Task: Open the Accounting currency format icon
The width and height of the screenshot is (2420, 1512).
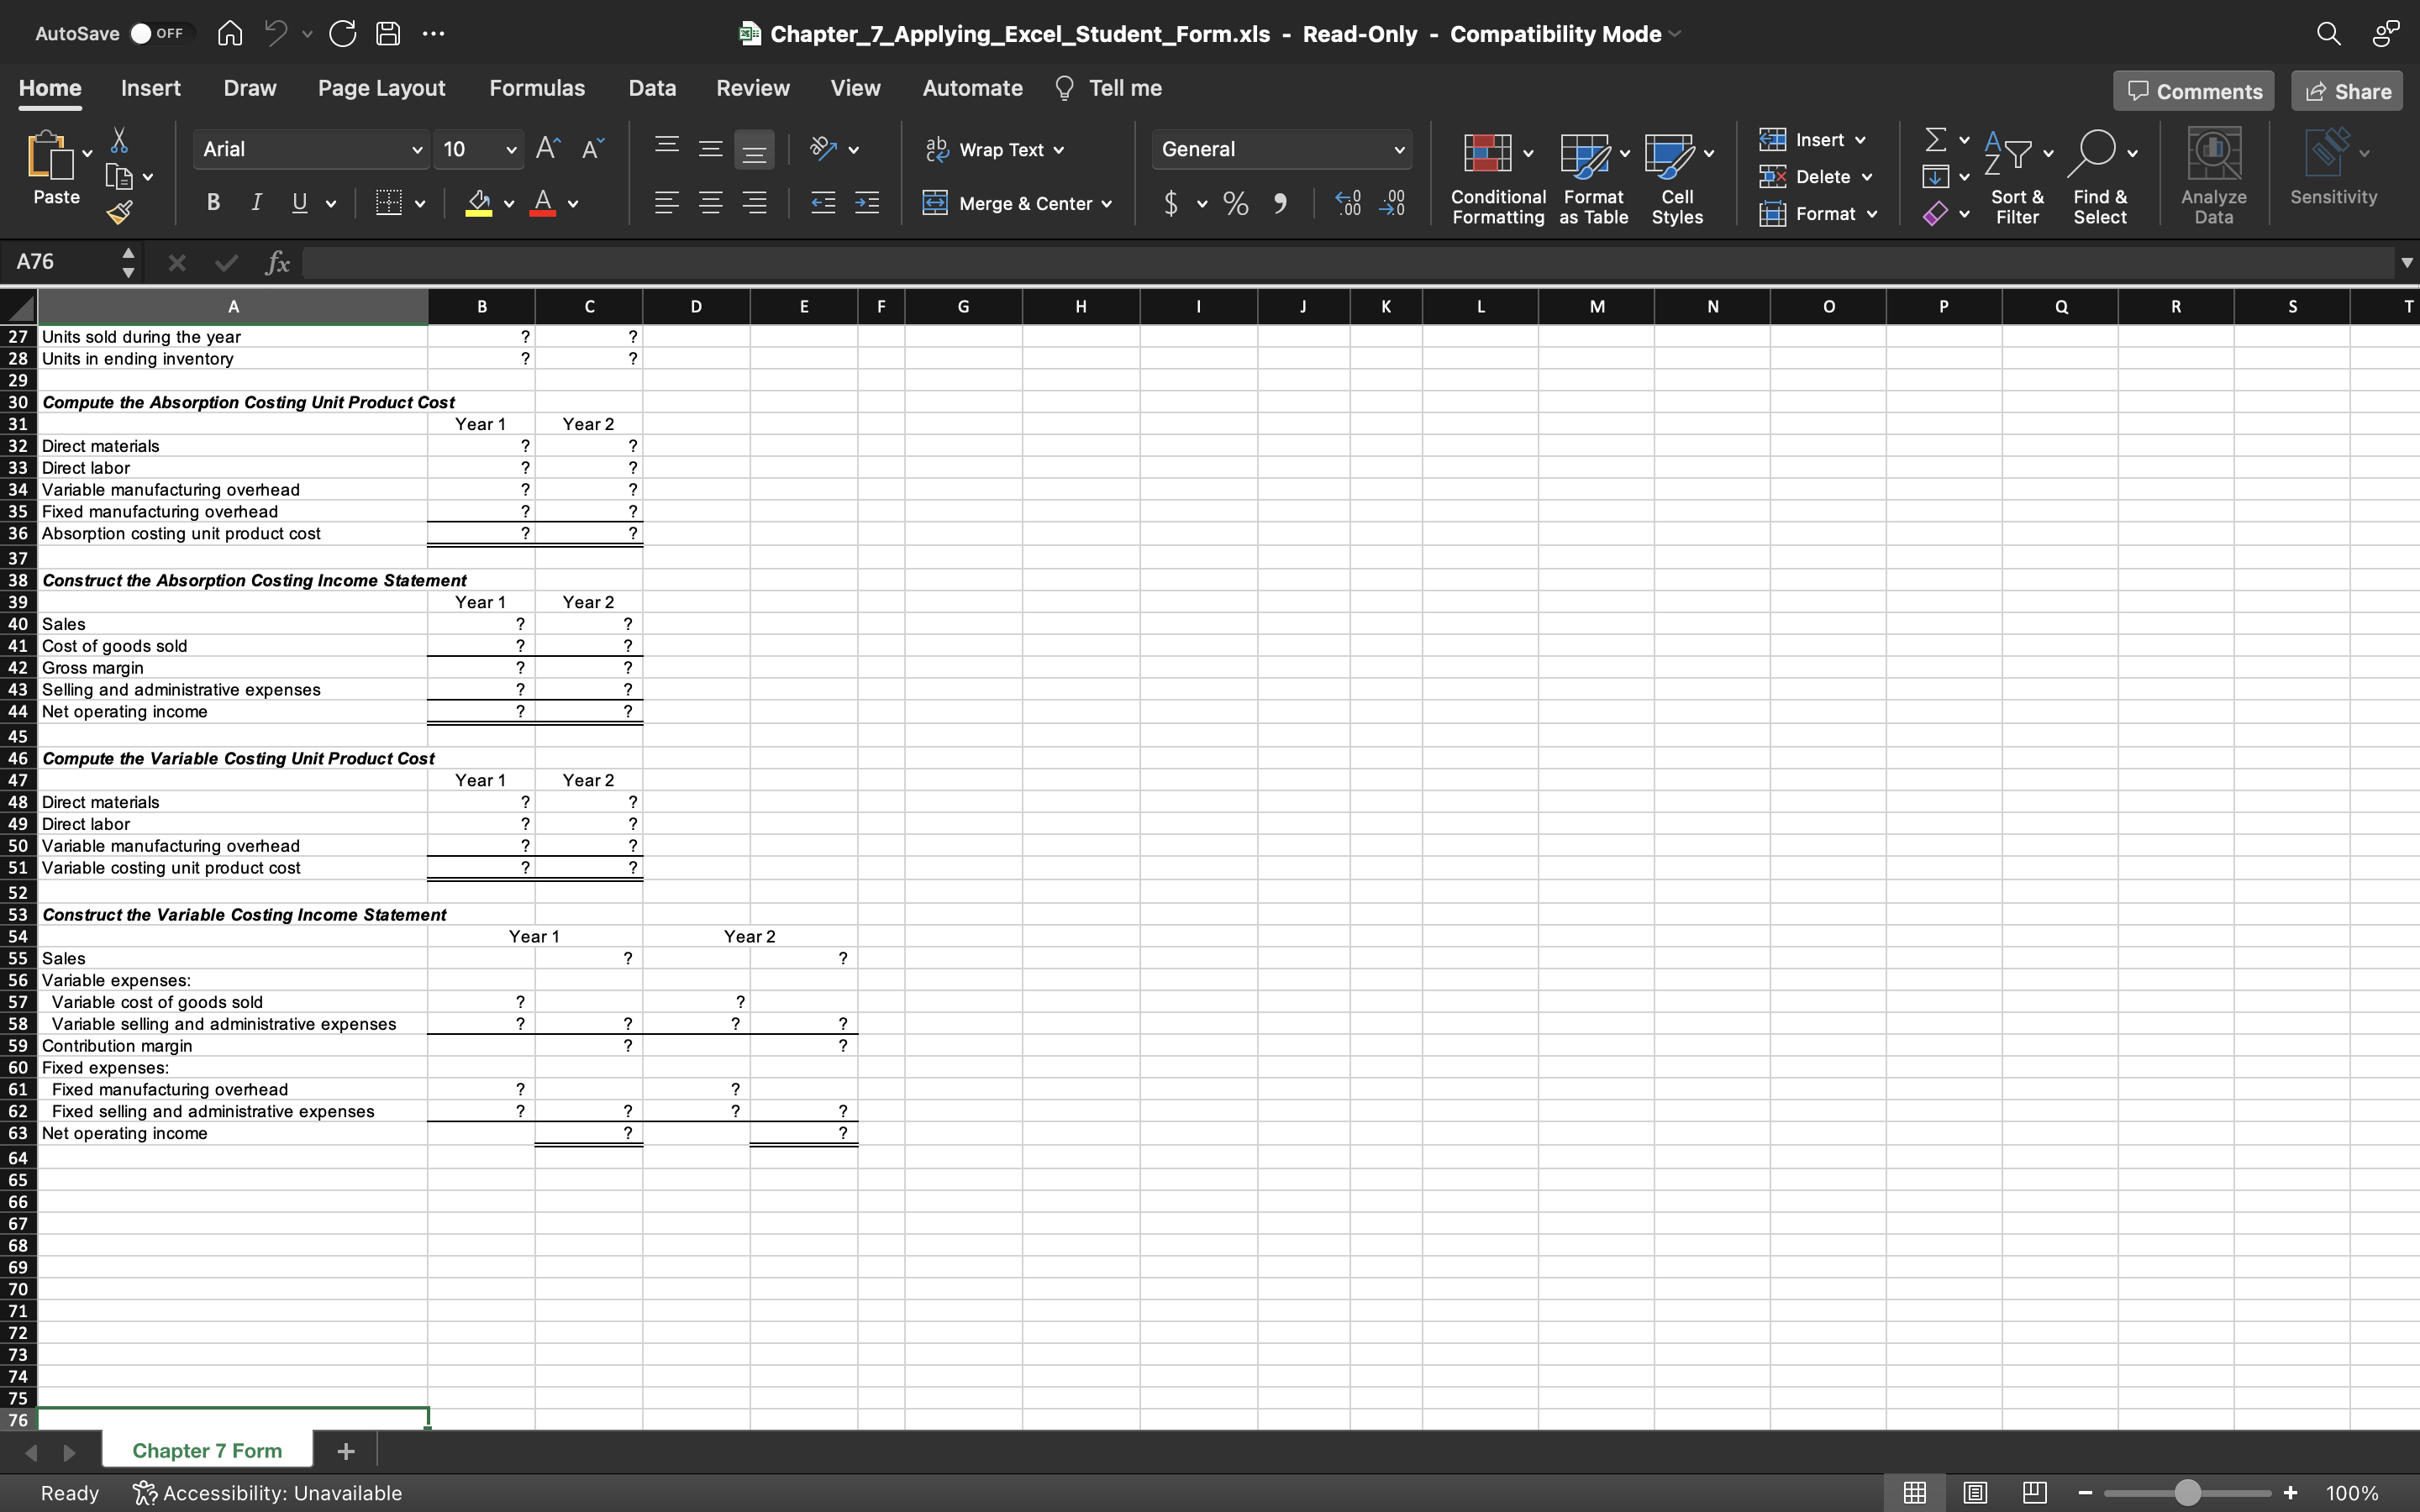Action: tap(1171, 203)
